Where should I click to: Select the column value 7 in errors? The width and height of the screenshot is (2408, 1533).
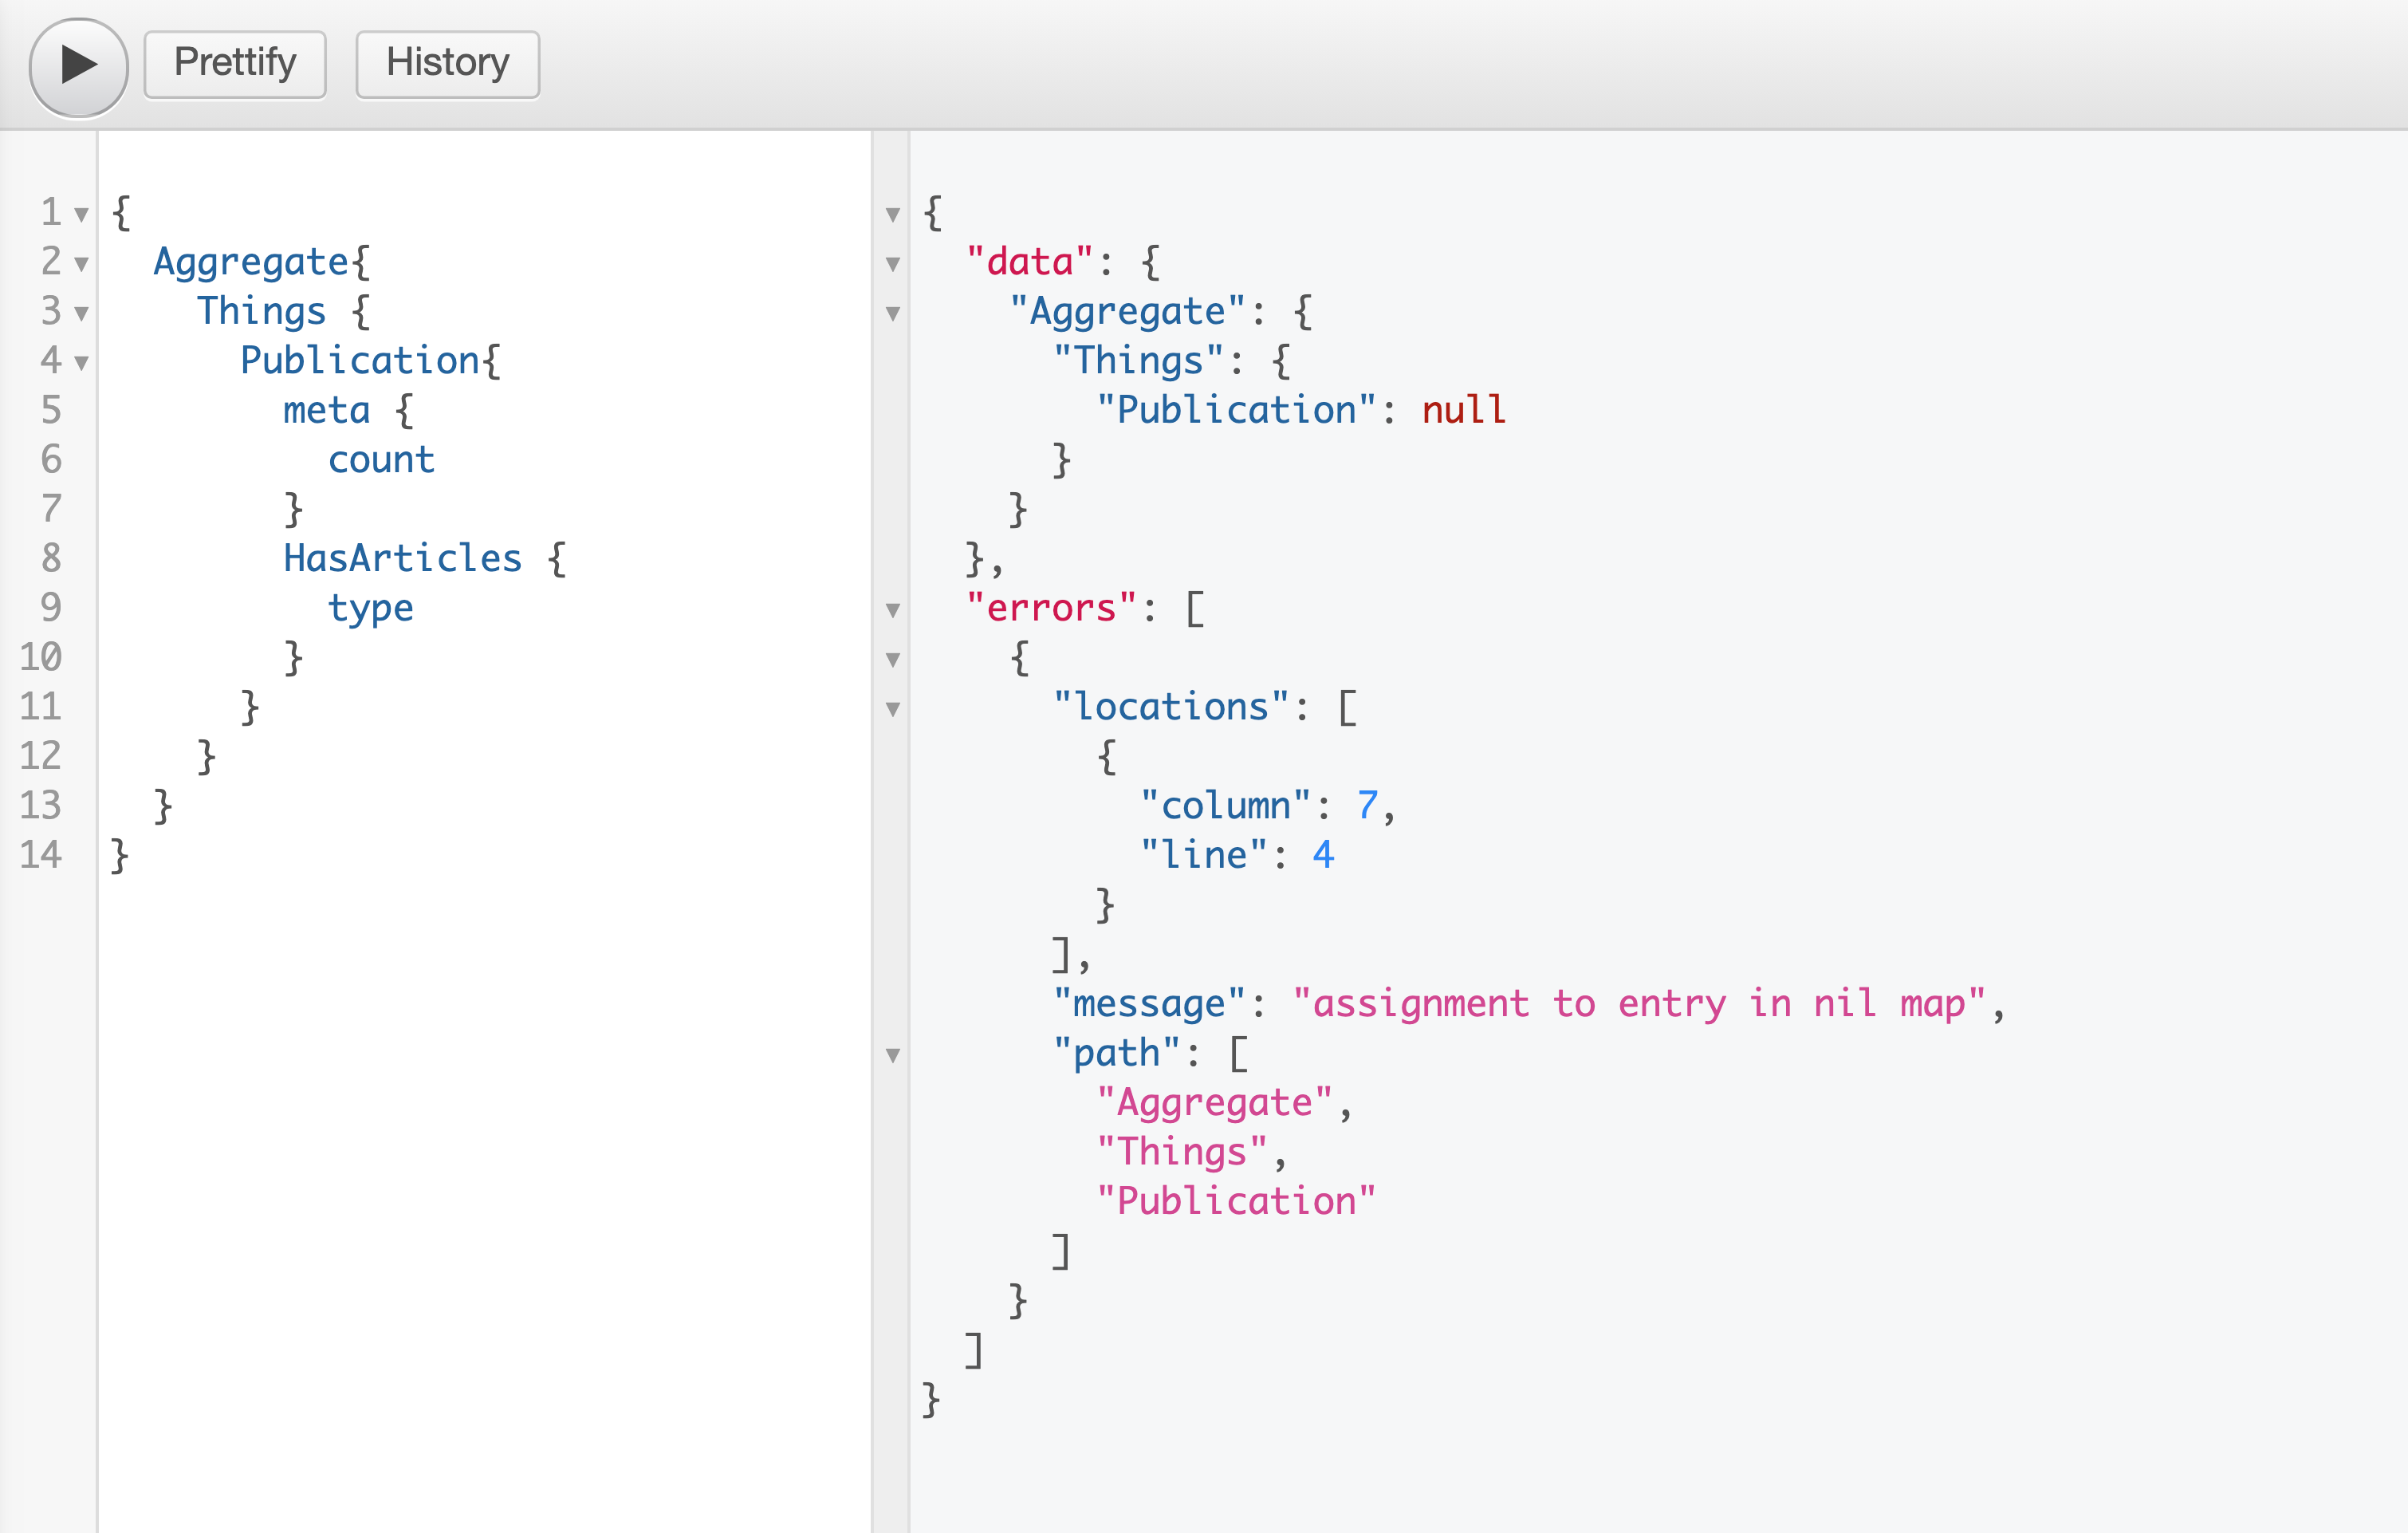pyautogui.click(x=1366, y=804)
